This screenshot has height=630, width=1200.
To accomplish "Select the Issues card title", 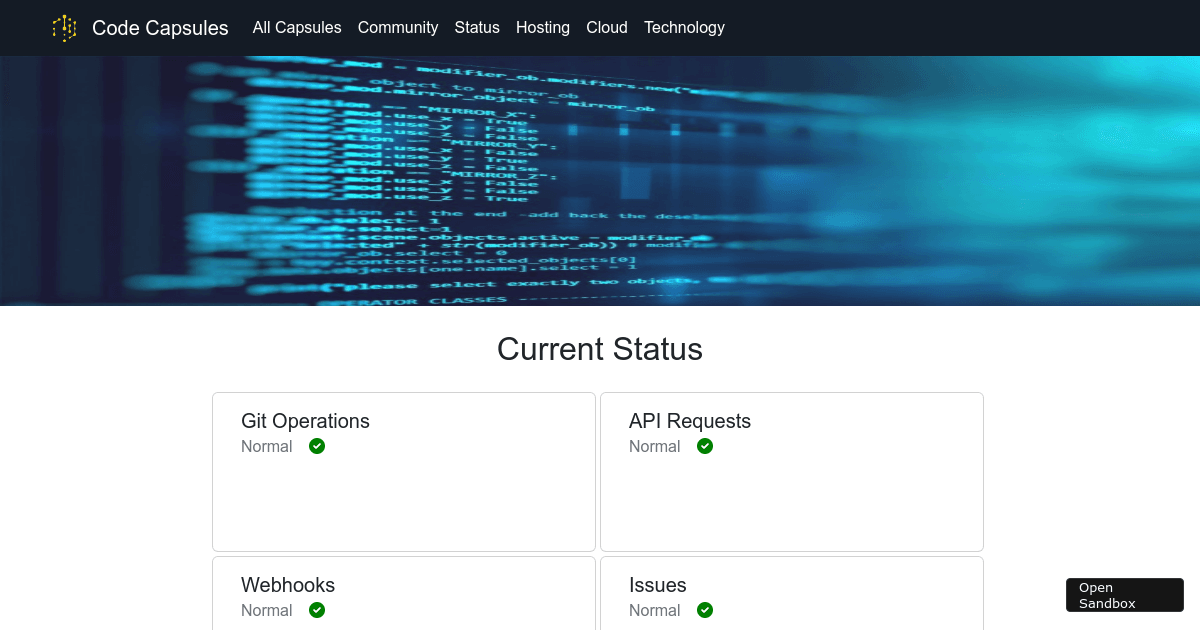I will point(658,585).
